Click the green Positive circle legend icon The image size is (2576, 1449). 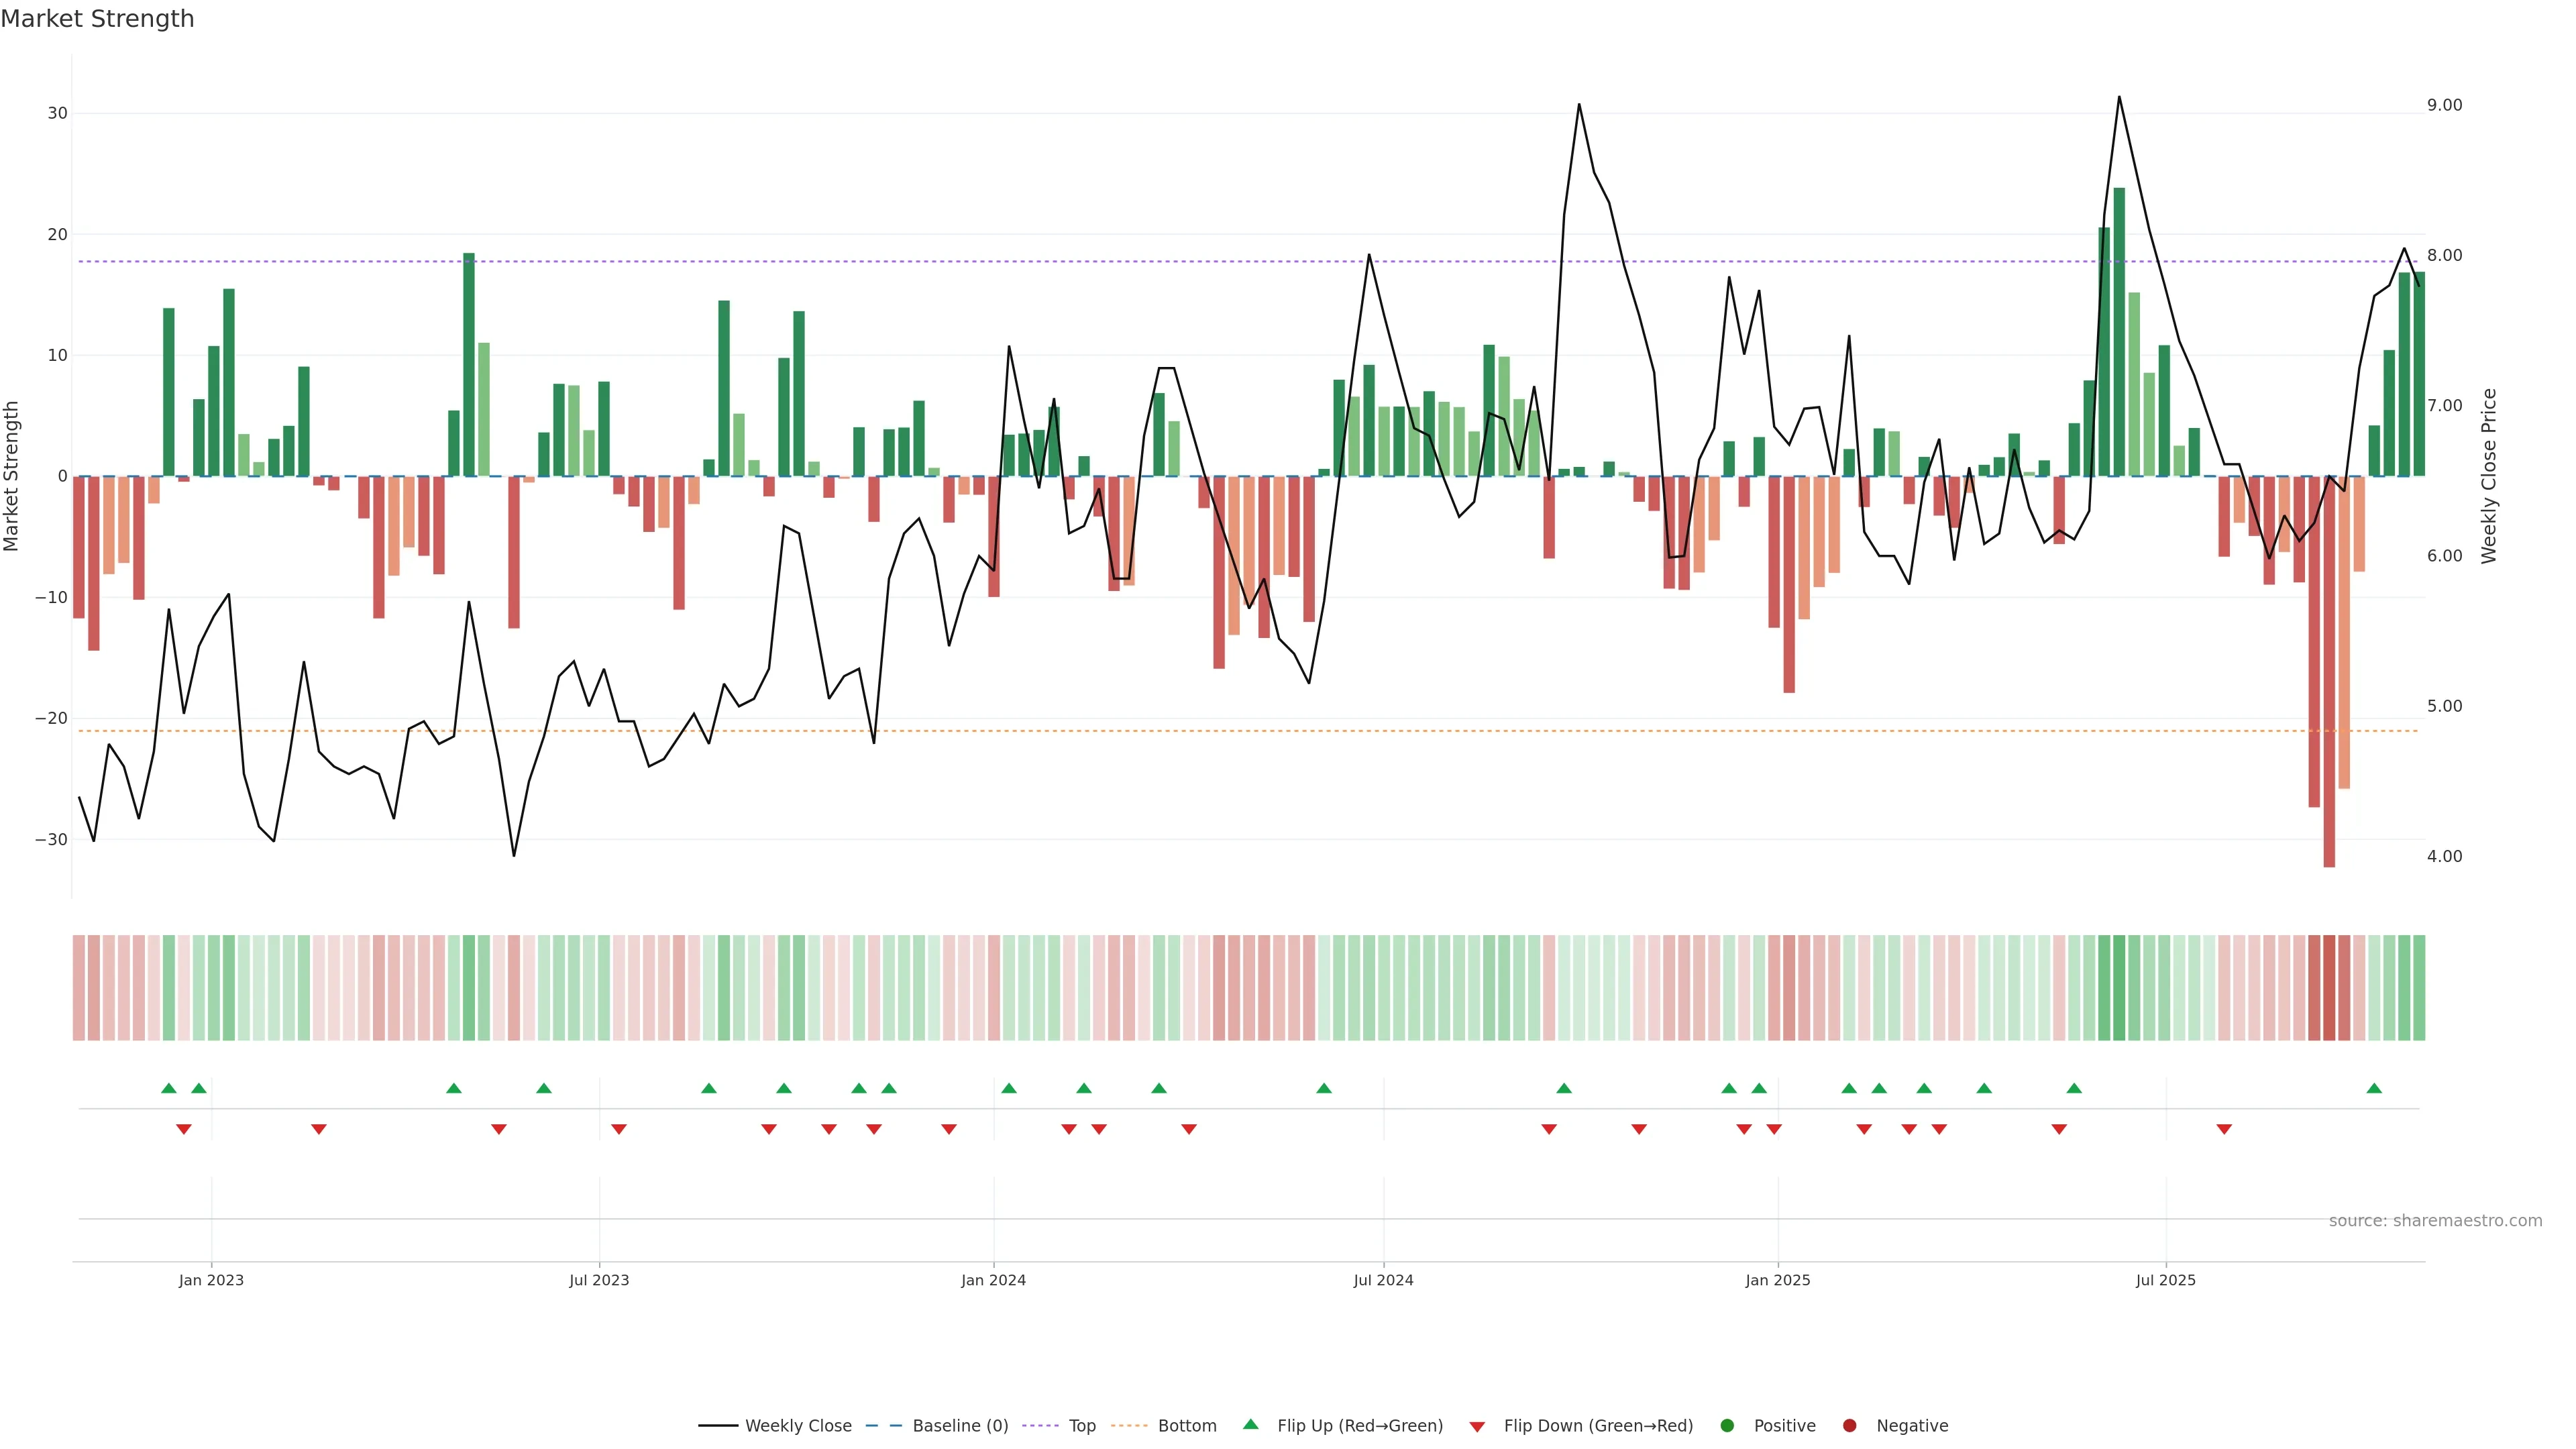tap(1727, 1426)
